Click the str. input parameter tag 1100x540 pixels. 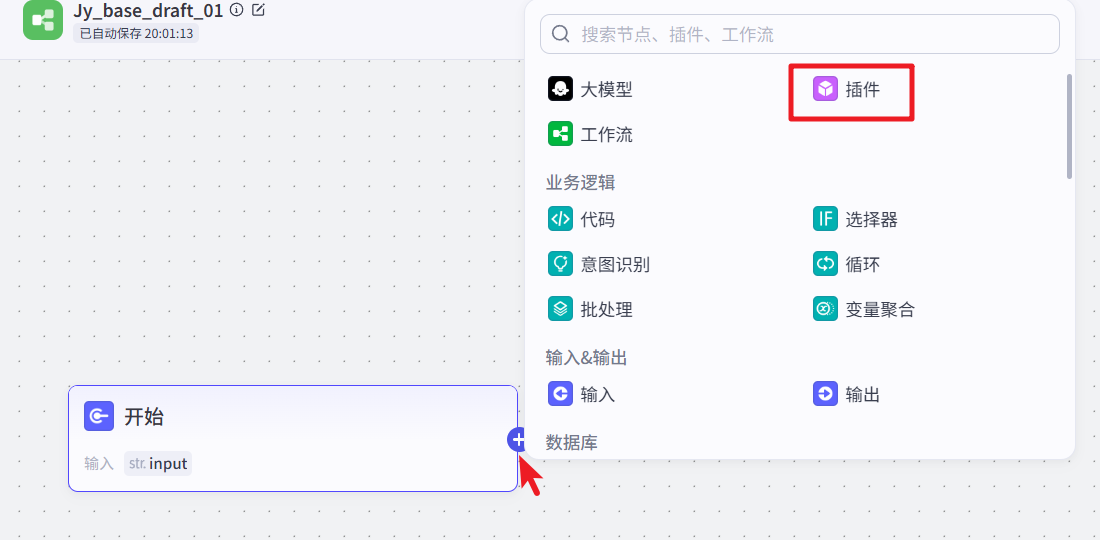[x=158, y=464]
